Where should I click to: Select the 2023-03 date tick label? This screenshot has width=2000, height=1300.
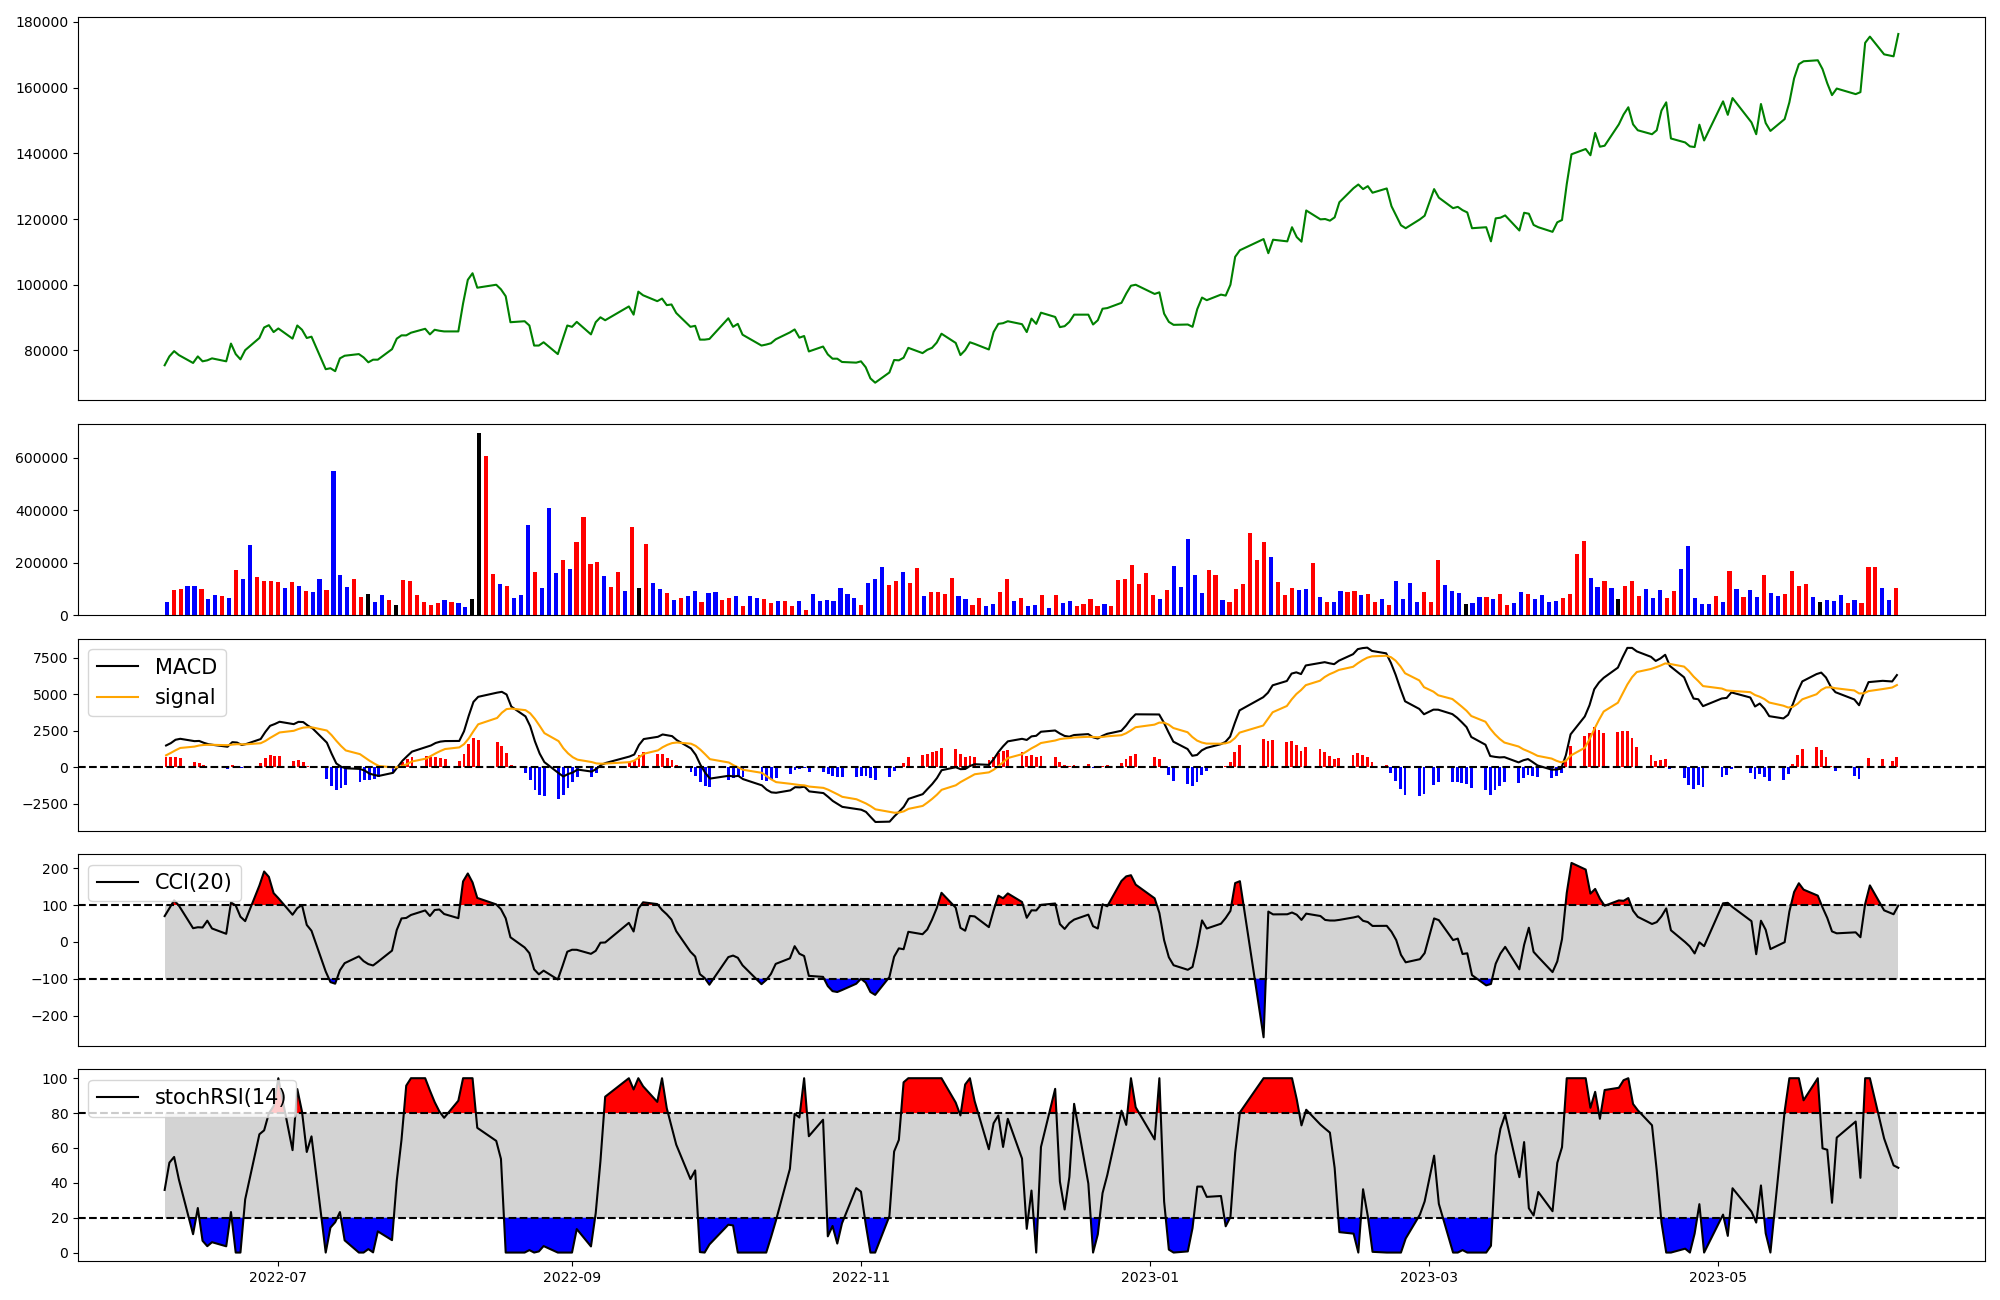(1429, 1277)
